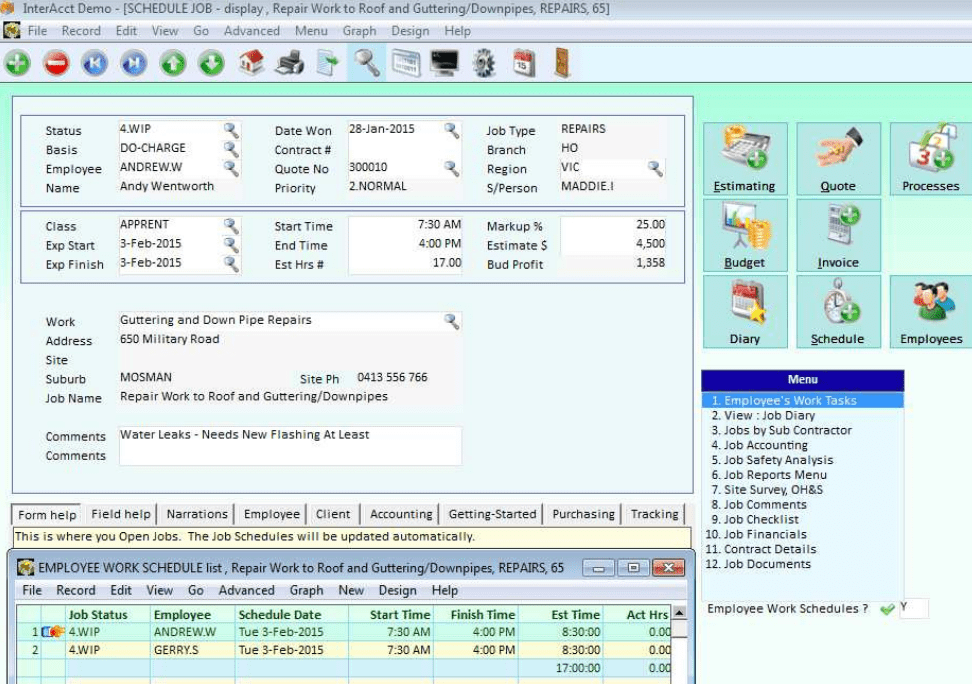Open the Employees tile

[931, 311]
